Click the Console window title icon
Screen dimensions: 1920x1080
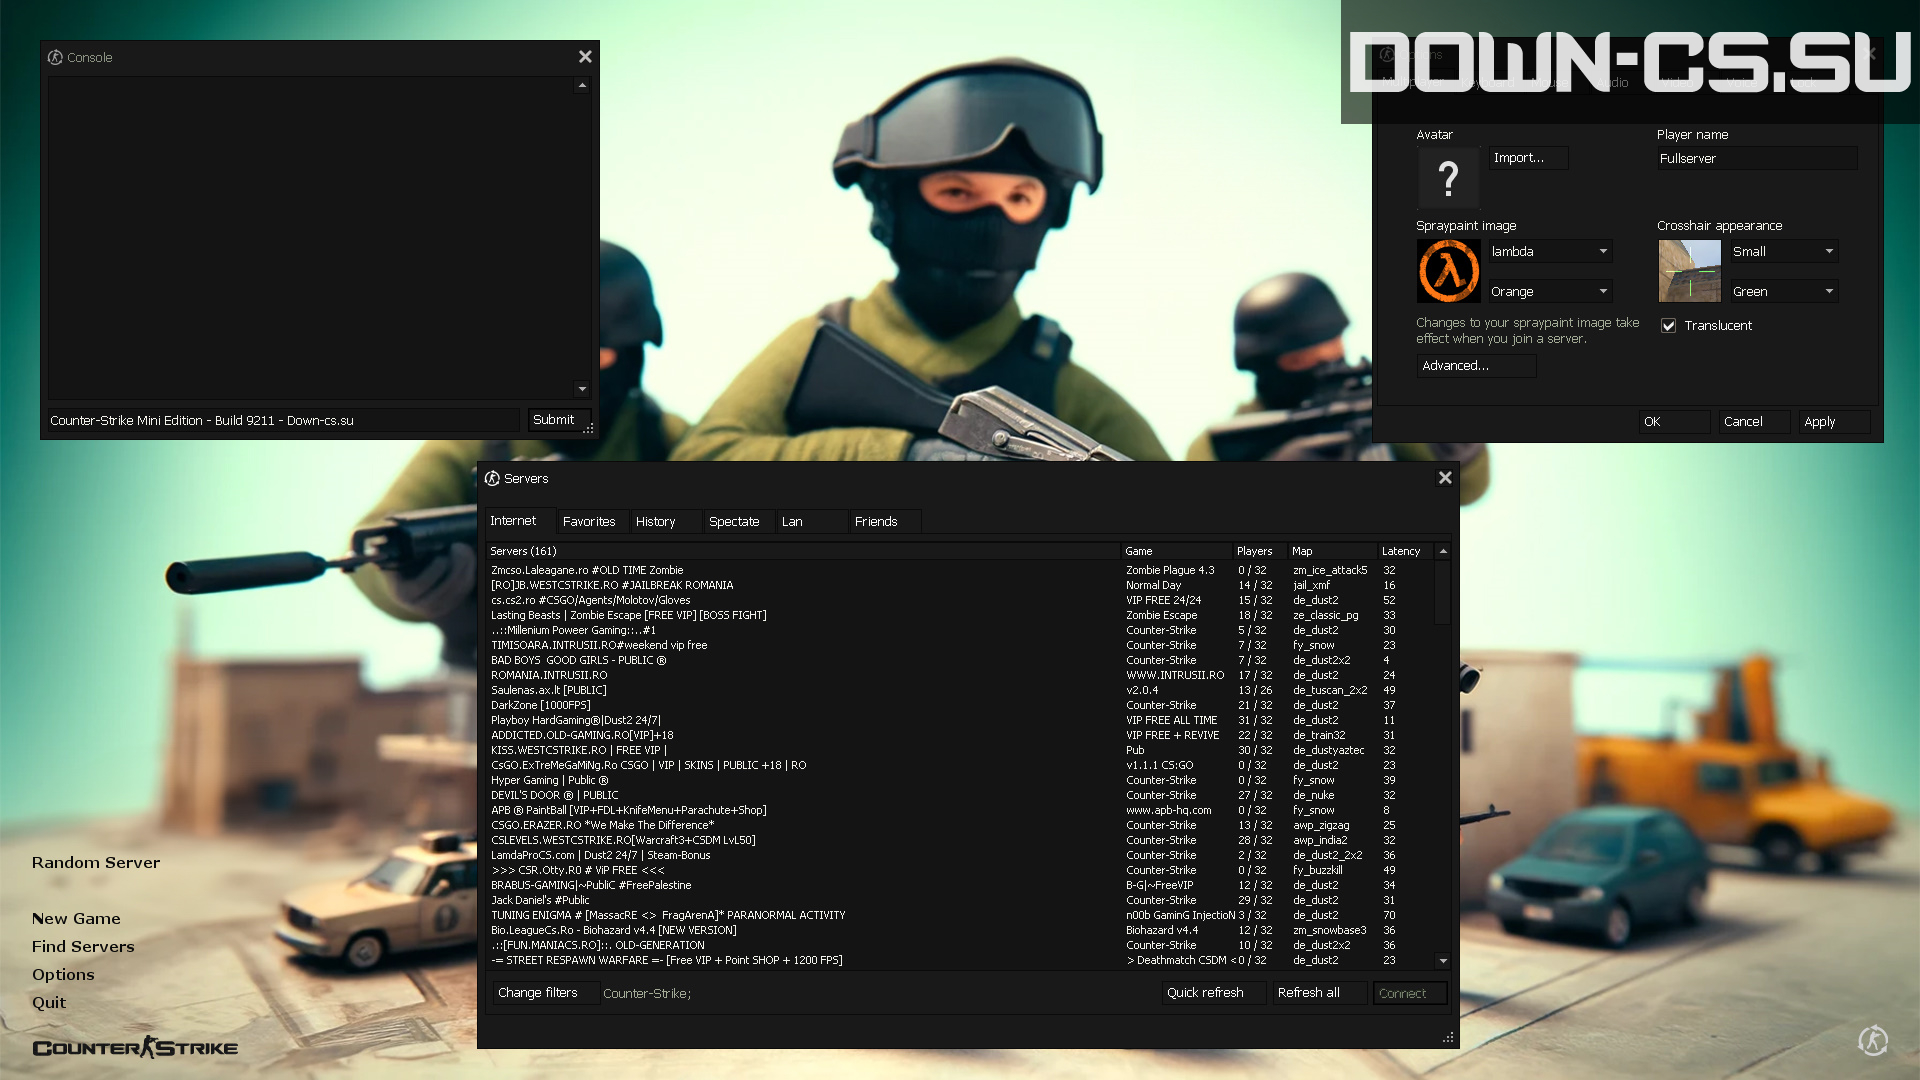click(55, 58)
